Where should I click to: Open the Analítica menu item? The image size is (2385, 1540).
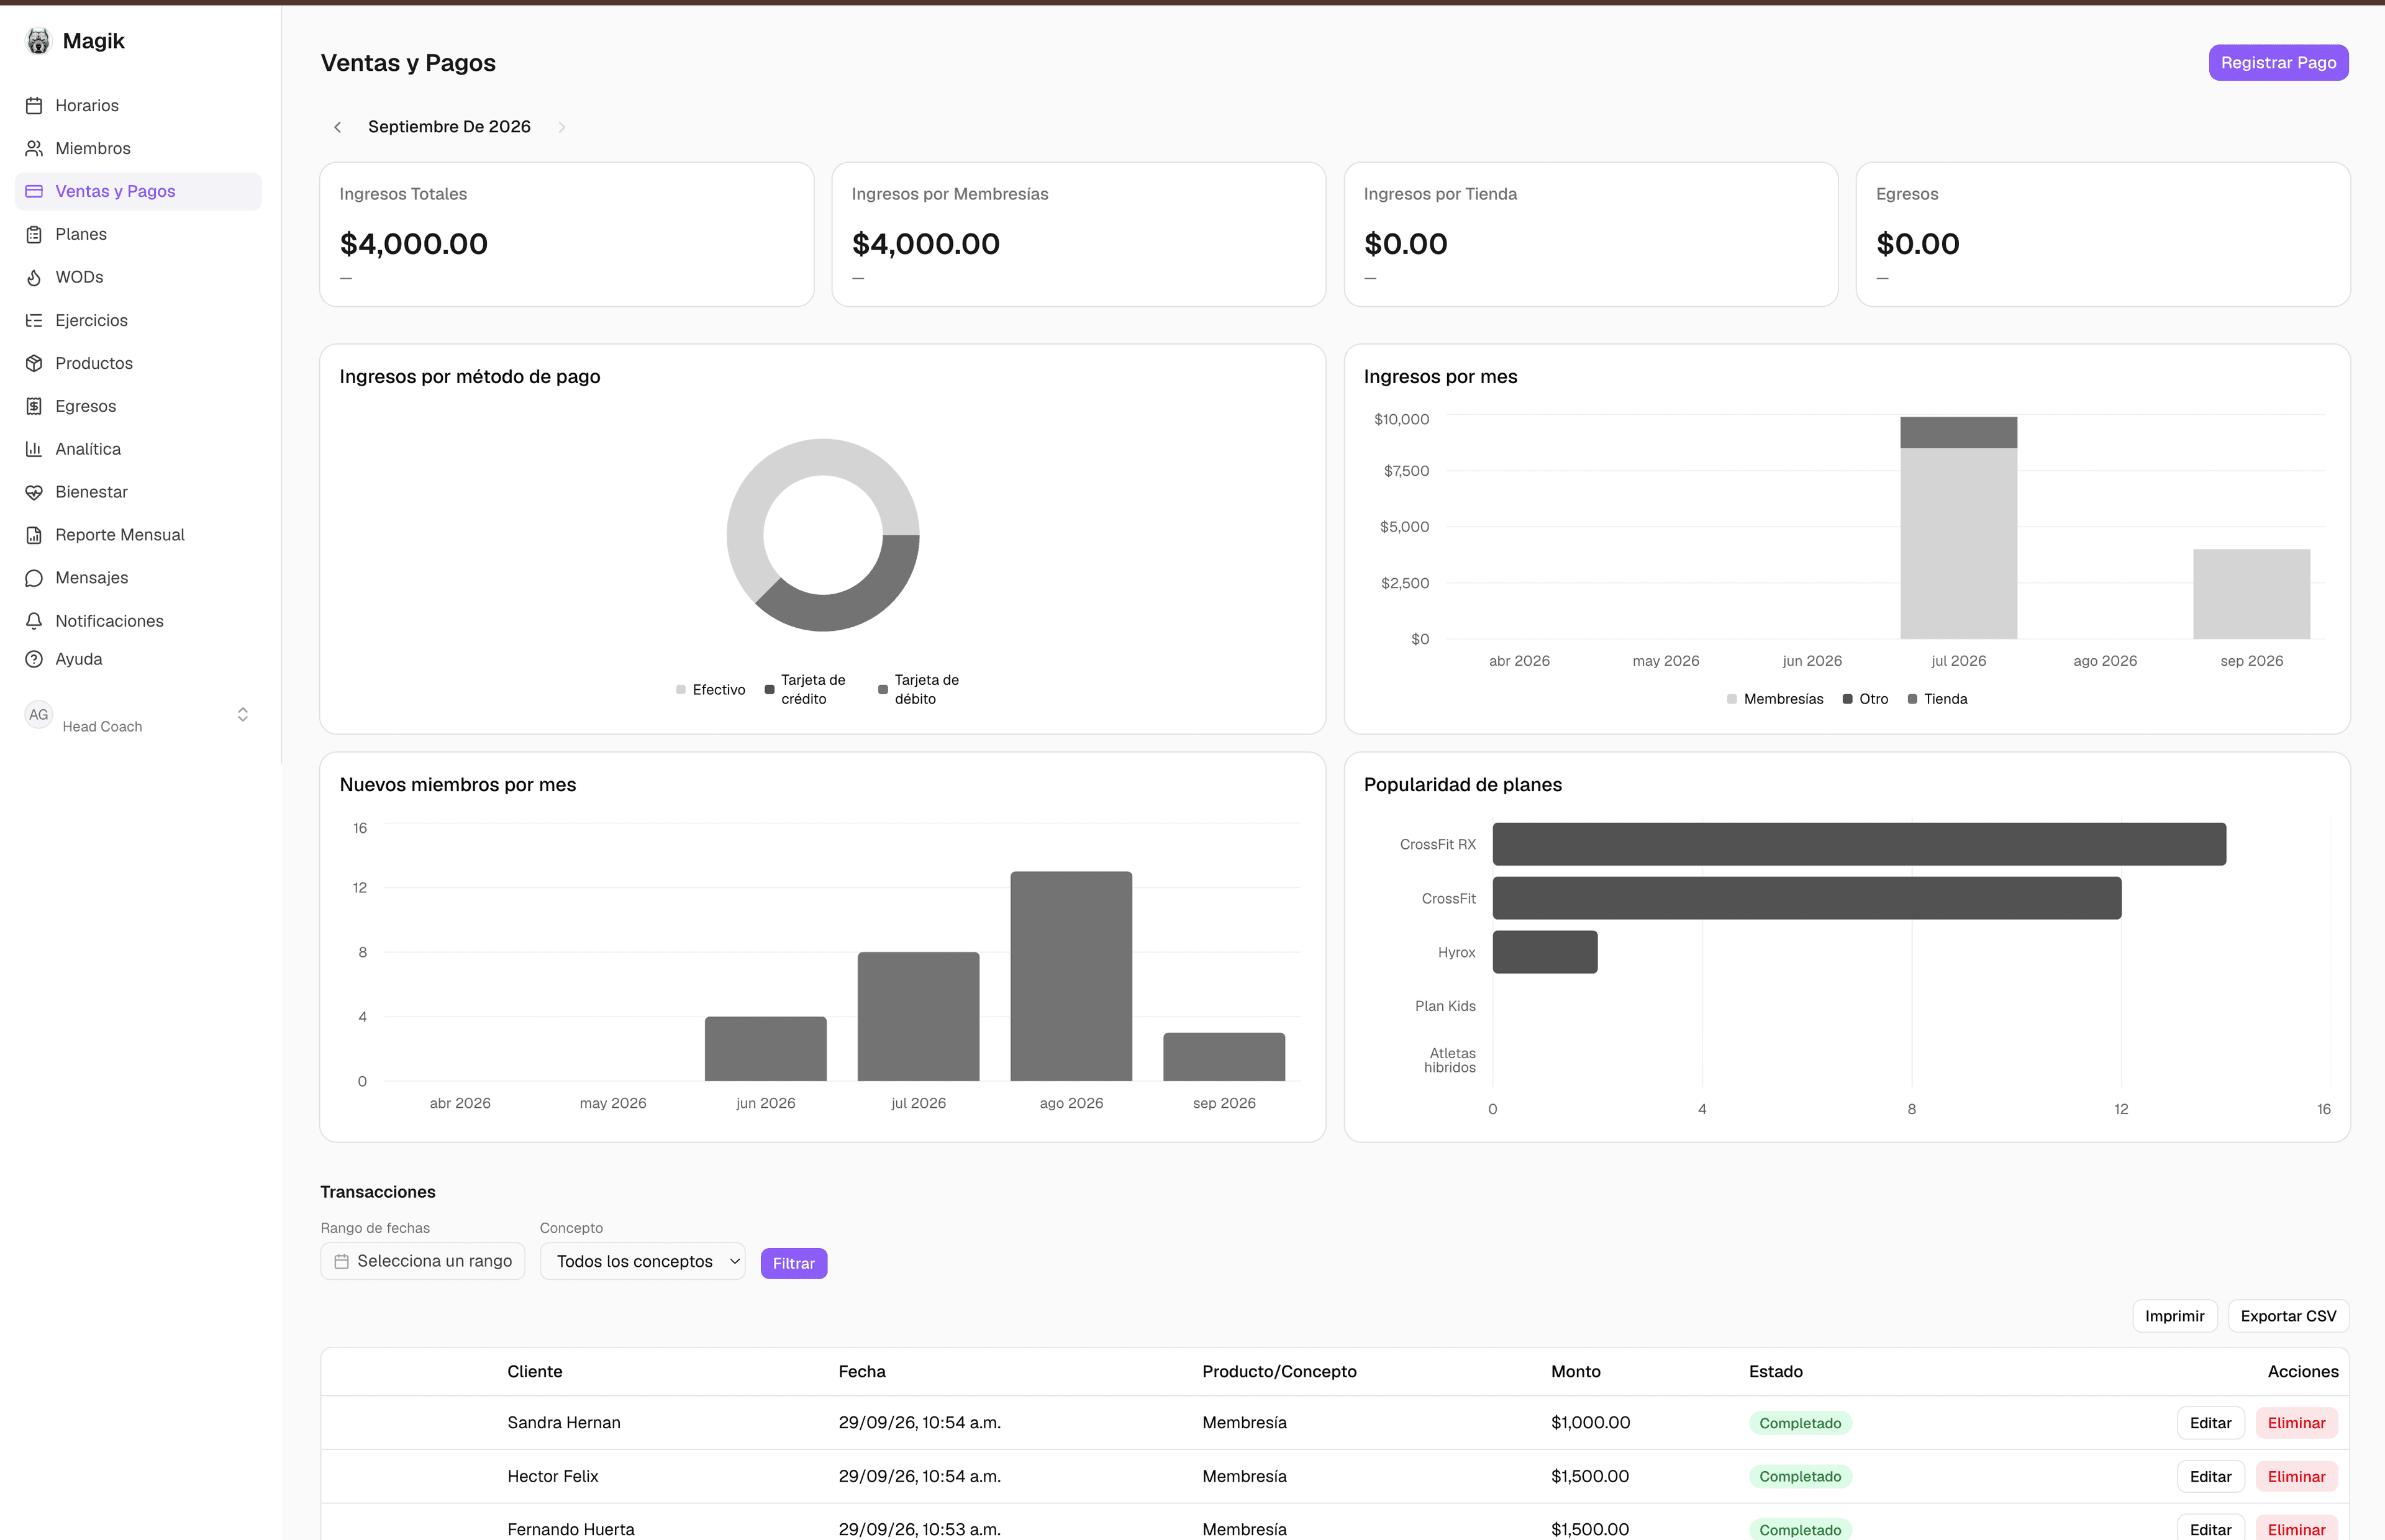138,449
